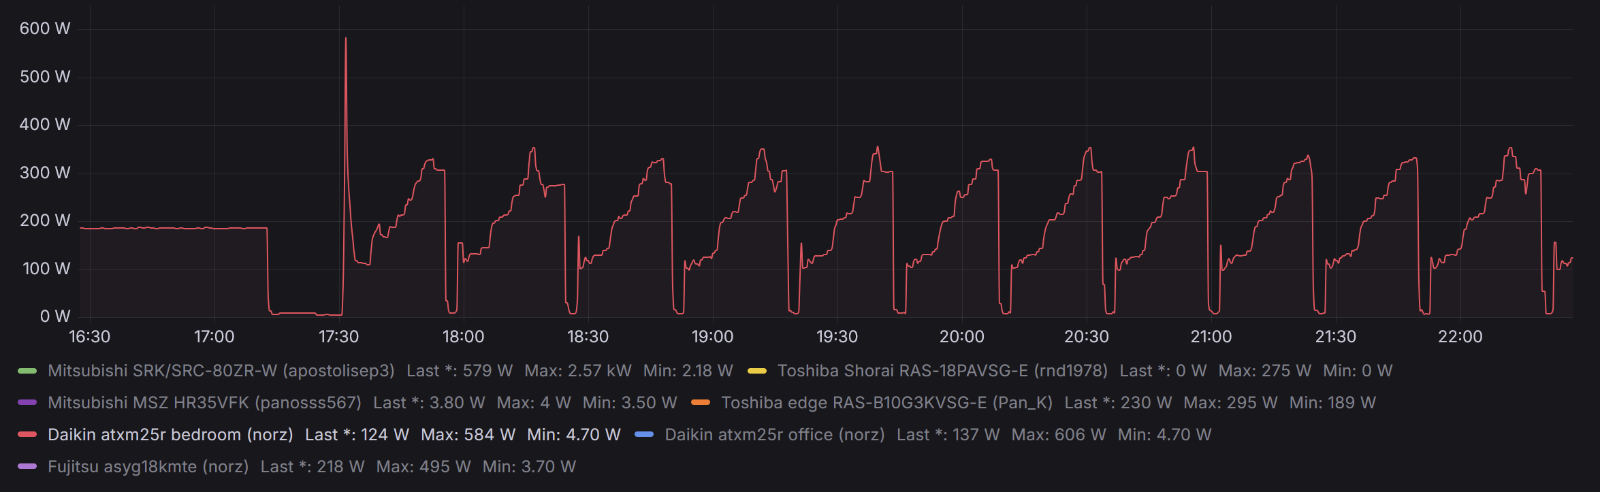Toggle Daikin atxm25r bedroom (norz) series

(x=170, y=435)
